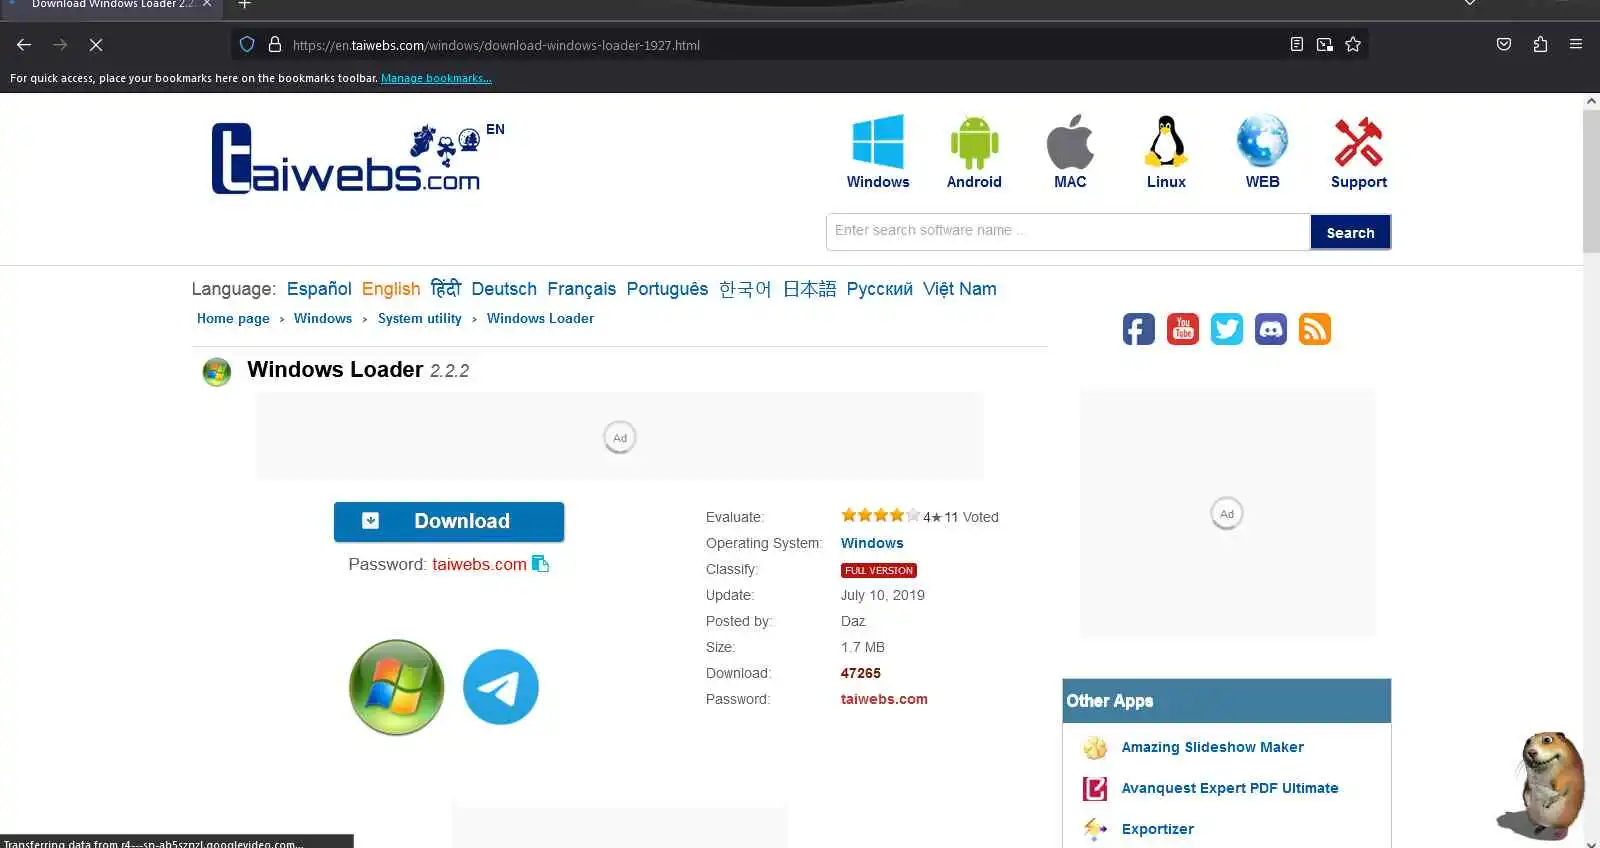Switch language to Việt Nam
The height and width of the screenshot is (848, 1600).
[x=959, y=289]
